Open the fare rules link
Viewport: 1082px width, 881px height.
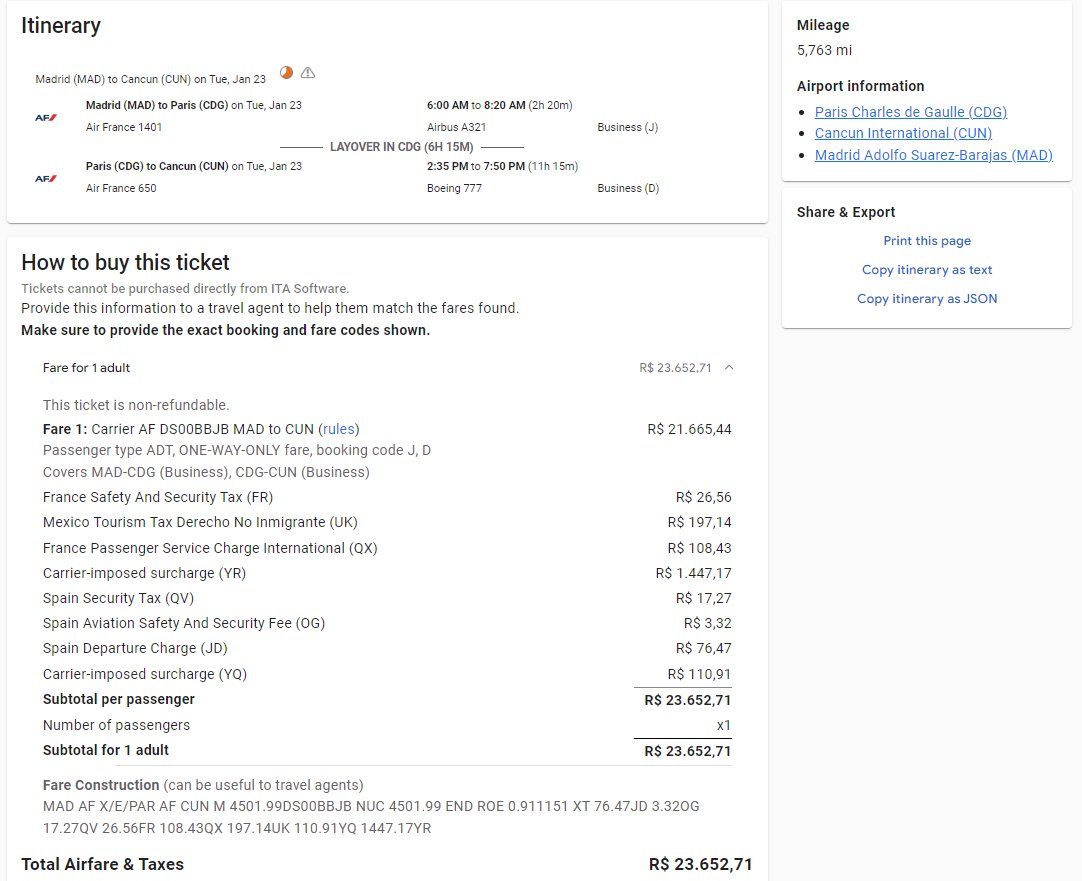coord(339,429)
